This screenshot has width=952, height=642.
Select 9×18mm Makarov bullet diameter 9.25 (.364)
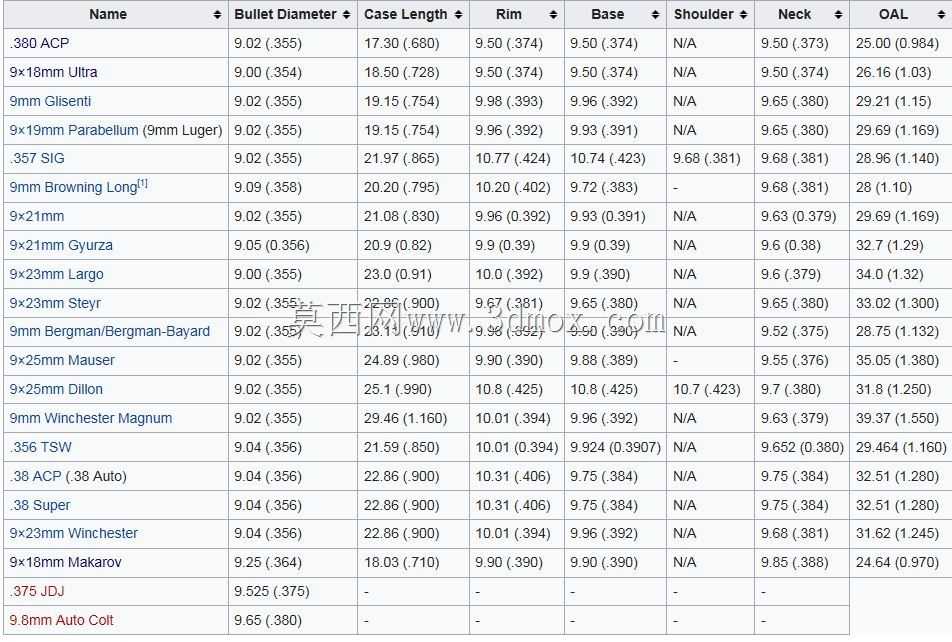pyautogui.click(x=268, y=562)
